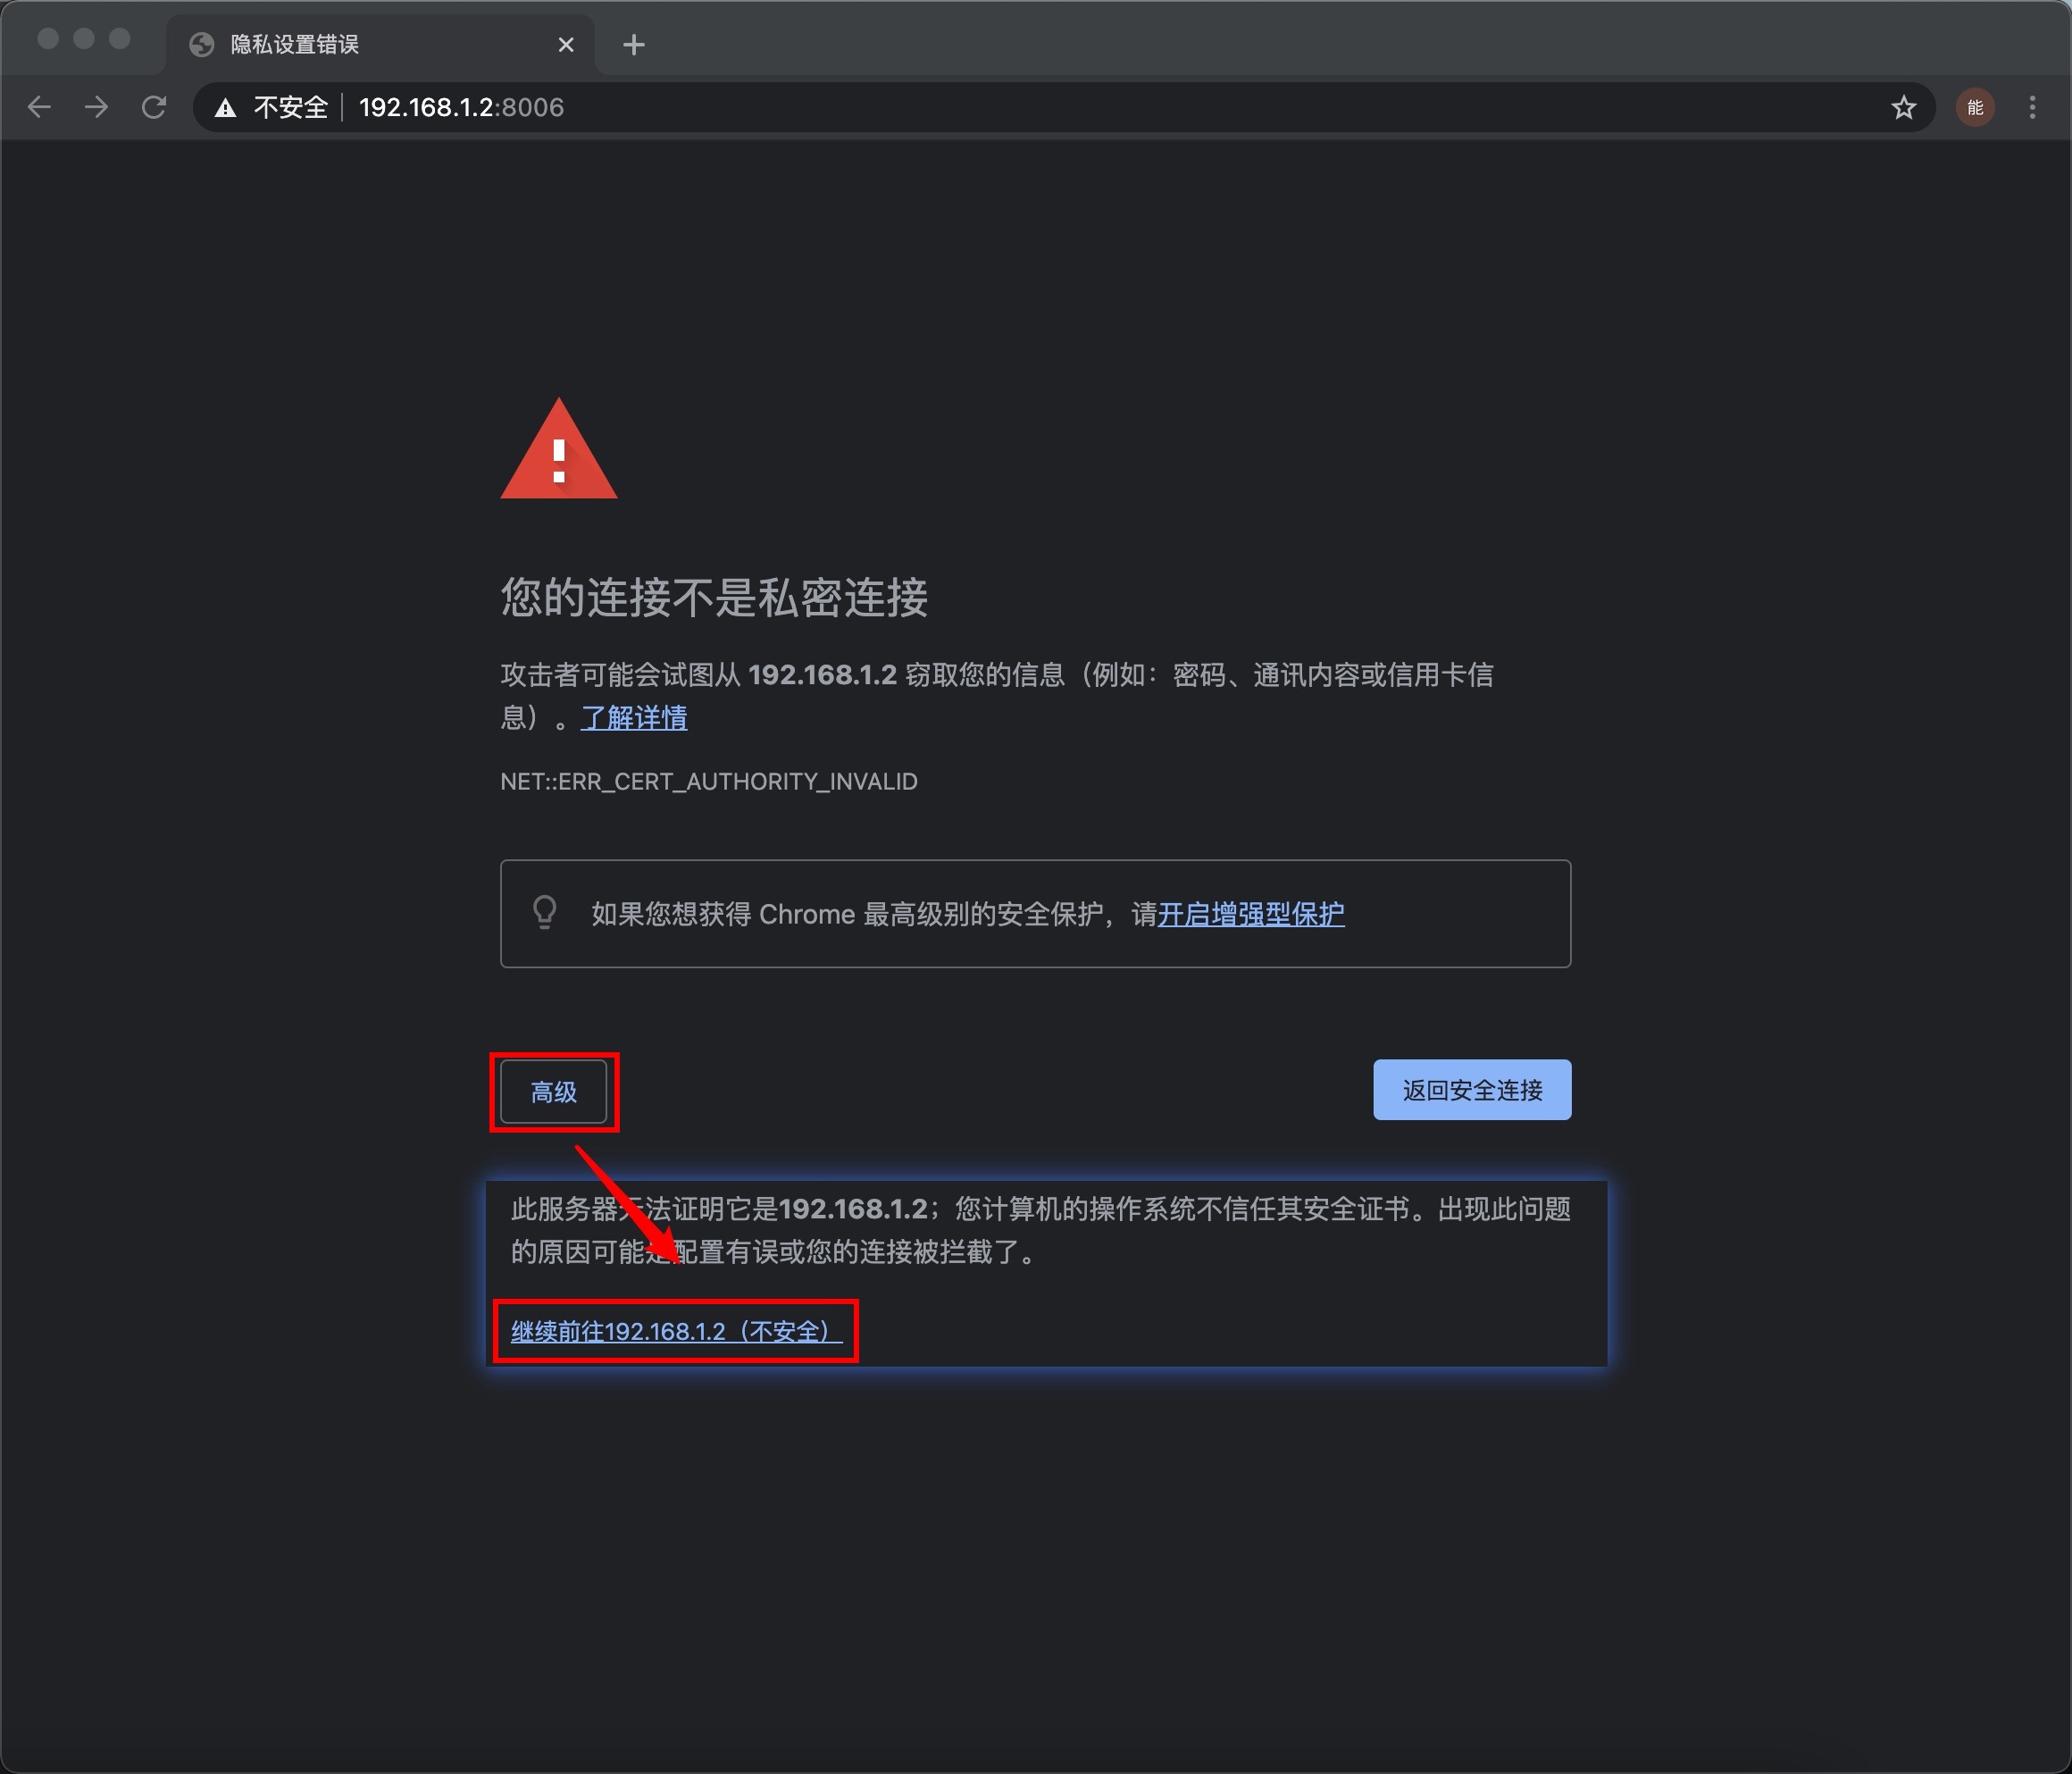Image resolution: width=2072 pixels, height=1774 pixels.
Task: Proceed via 继续前往192.168.1.2（不安全） link
Action: pos(676,1331)
